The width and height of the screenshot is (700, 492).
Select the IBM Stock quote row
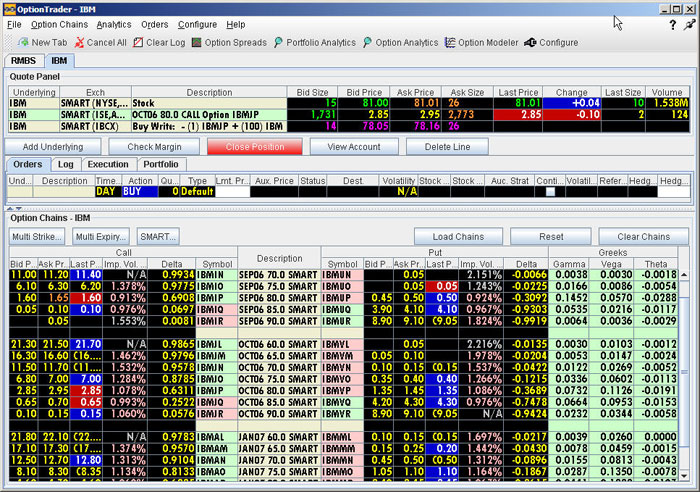click(x=349, y=103)
